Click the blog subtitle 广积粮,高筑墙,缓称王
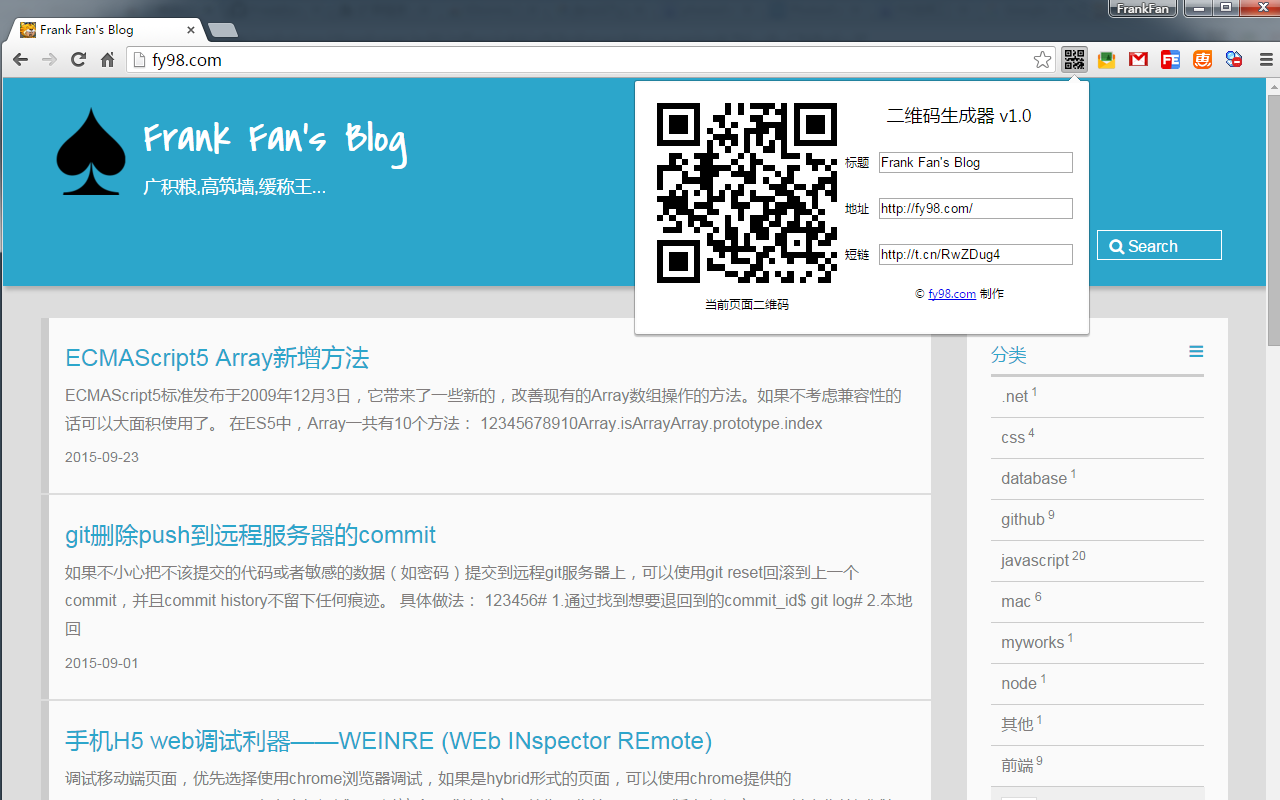This screenshot has height=800, width=1280. pyautogui.click(x=234, y=187)
